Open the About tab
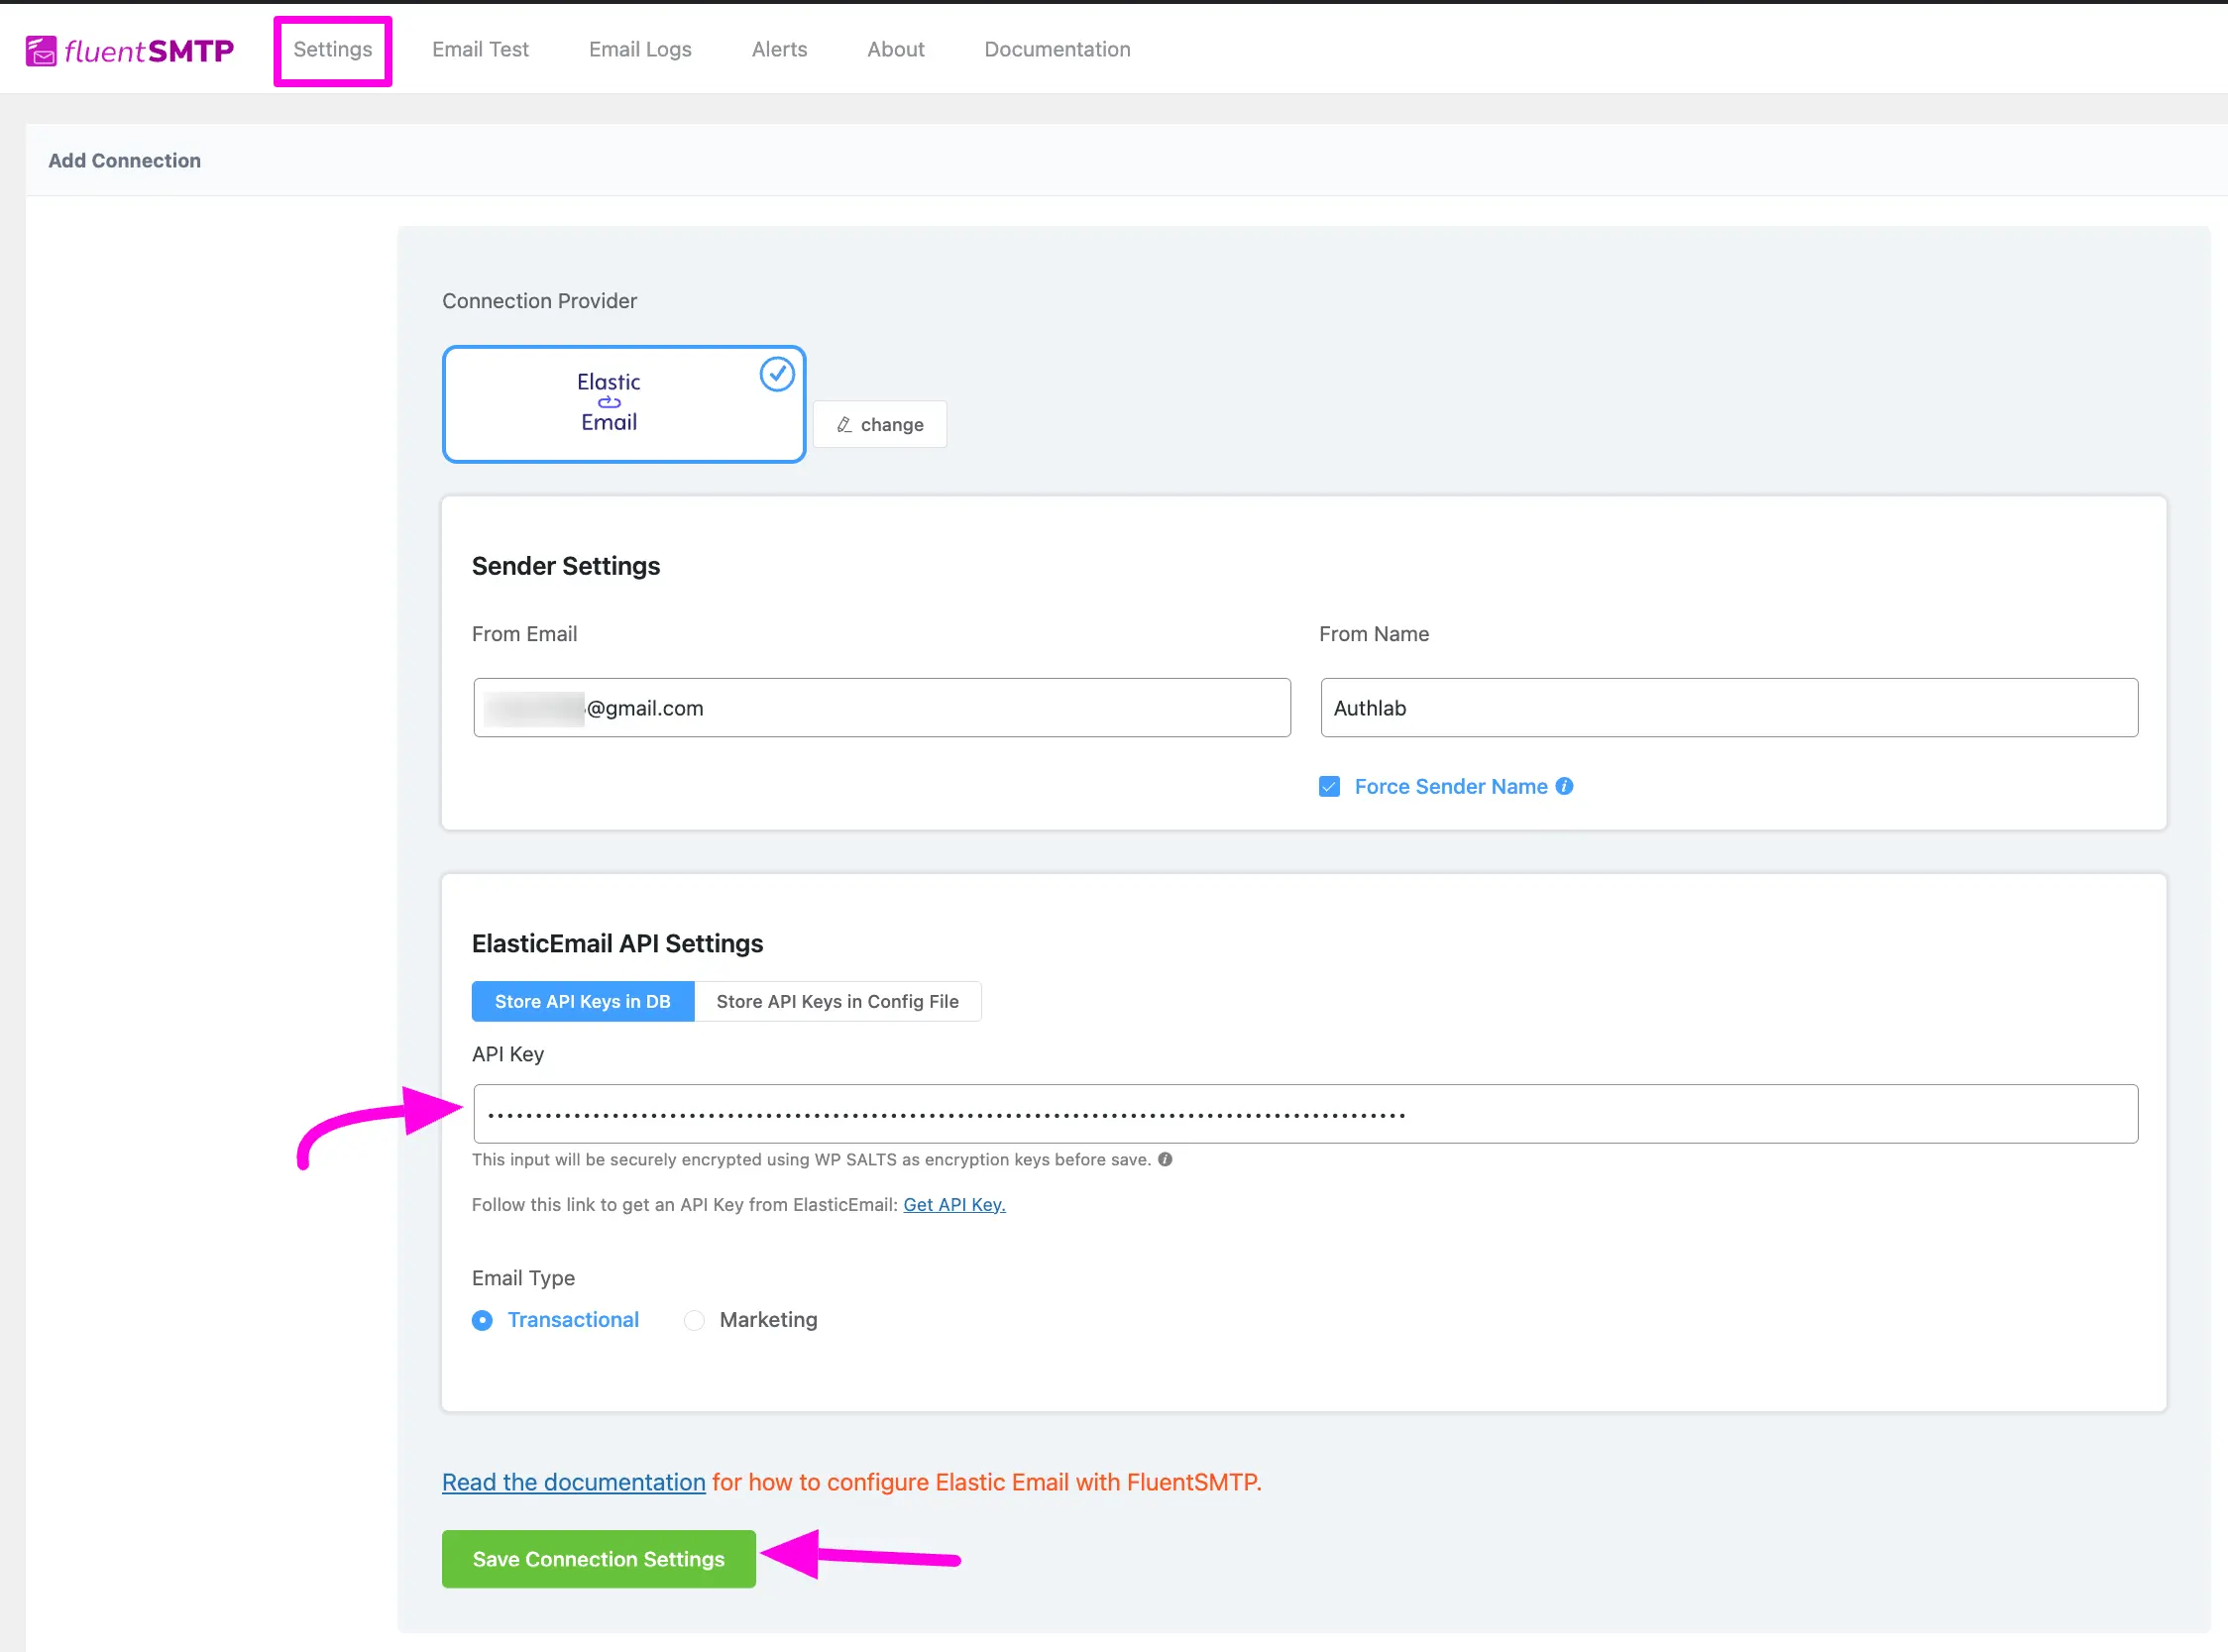Viewport: 2228px width, 1652px height. click(895, 49)
